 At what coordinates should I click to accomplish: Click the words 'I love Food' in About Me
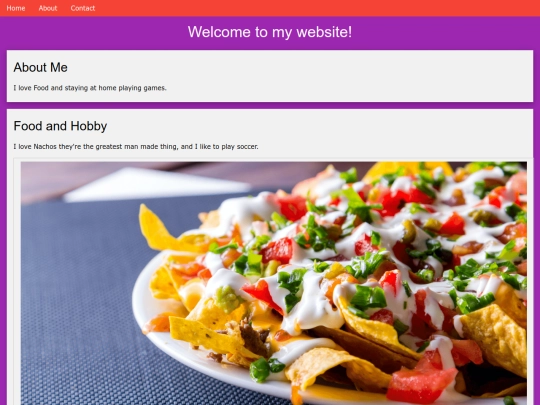coord(31,88)
